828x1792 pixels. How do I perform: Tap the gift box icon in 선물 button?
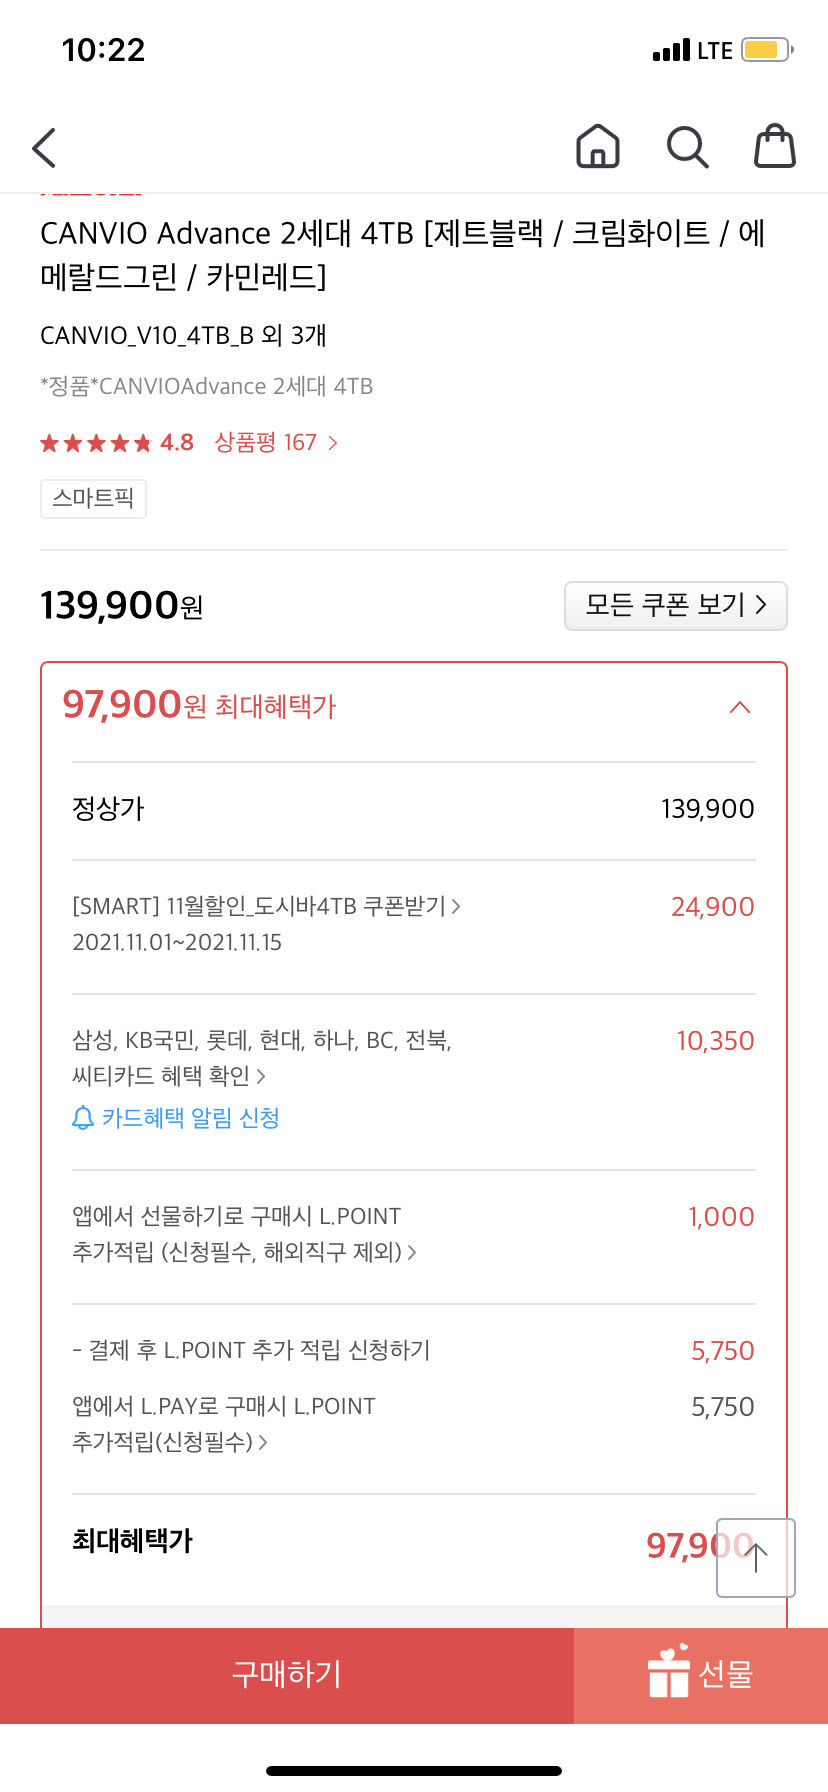[x=668, y=1671]
